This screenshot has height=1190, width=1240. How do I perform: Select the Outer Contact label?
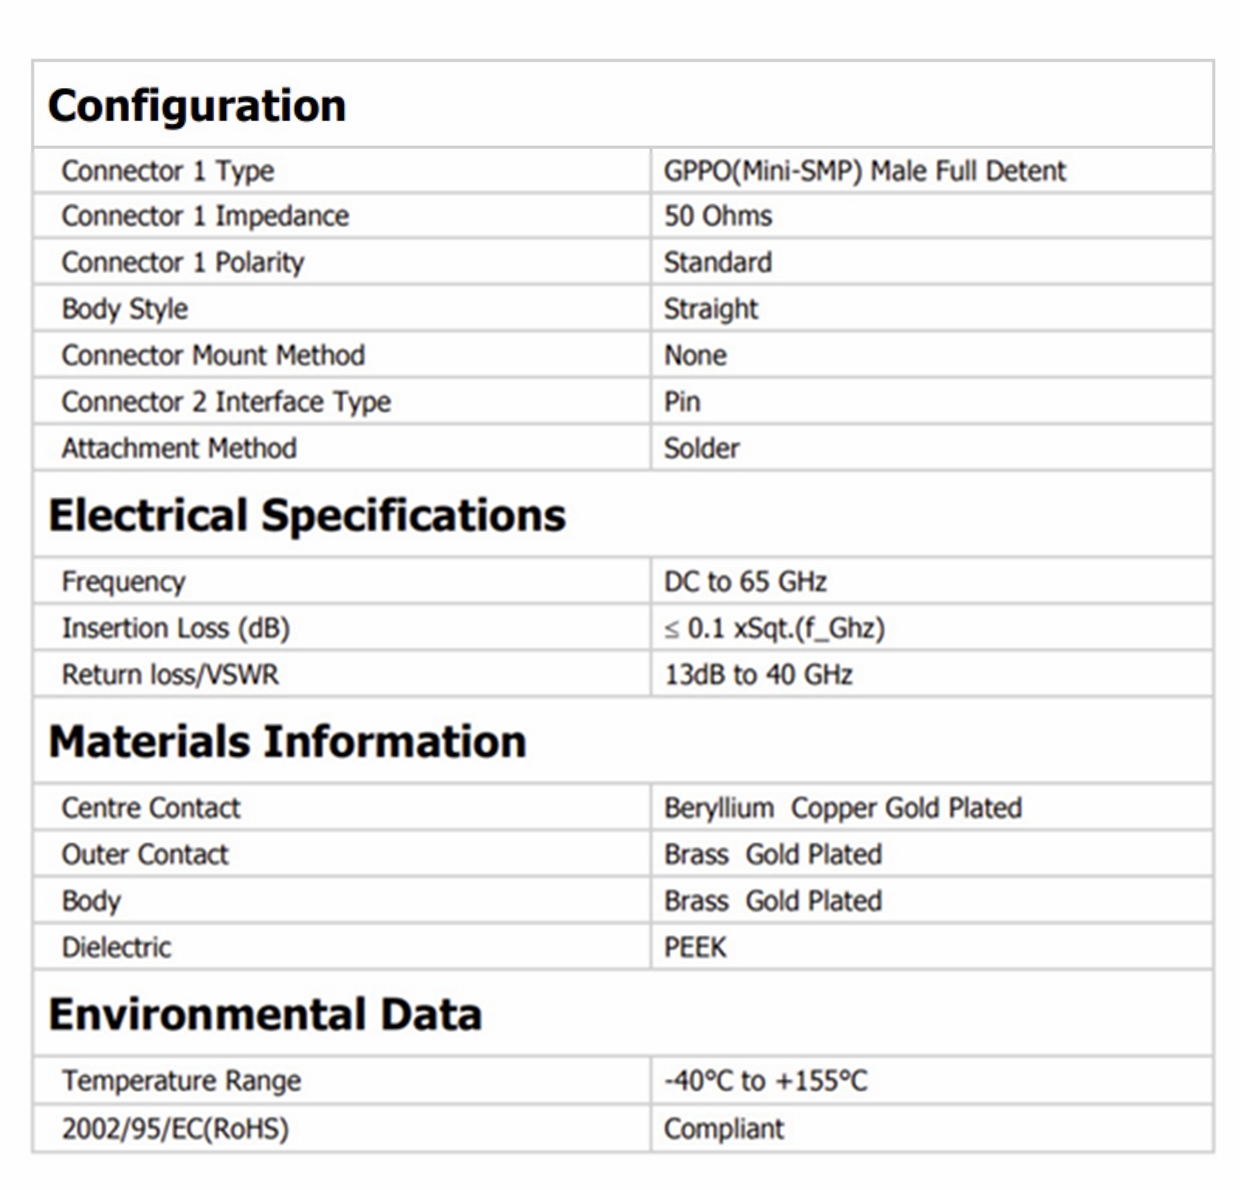click(x=145, y=855)
